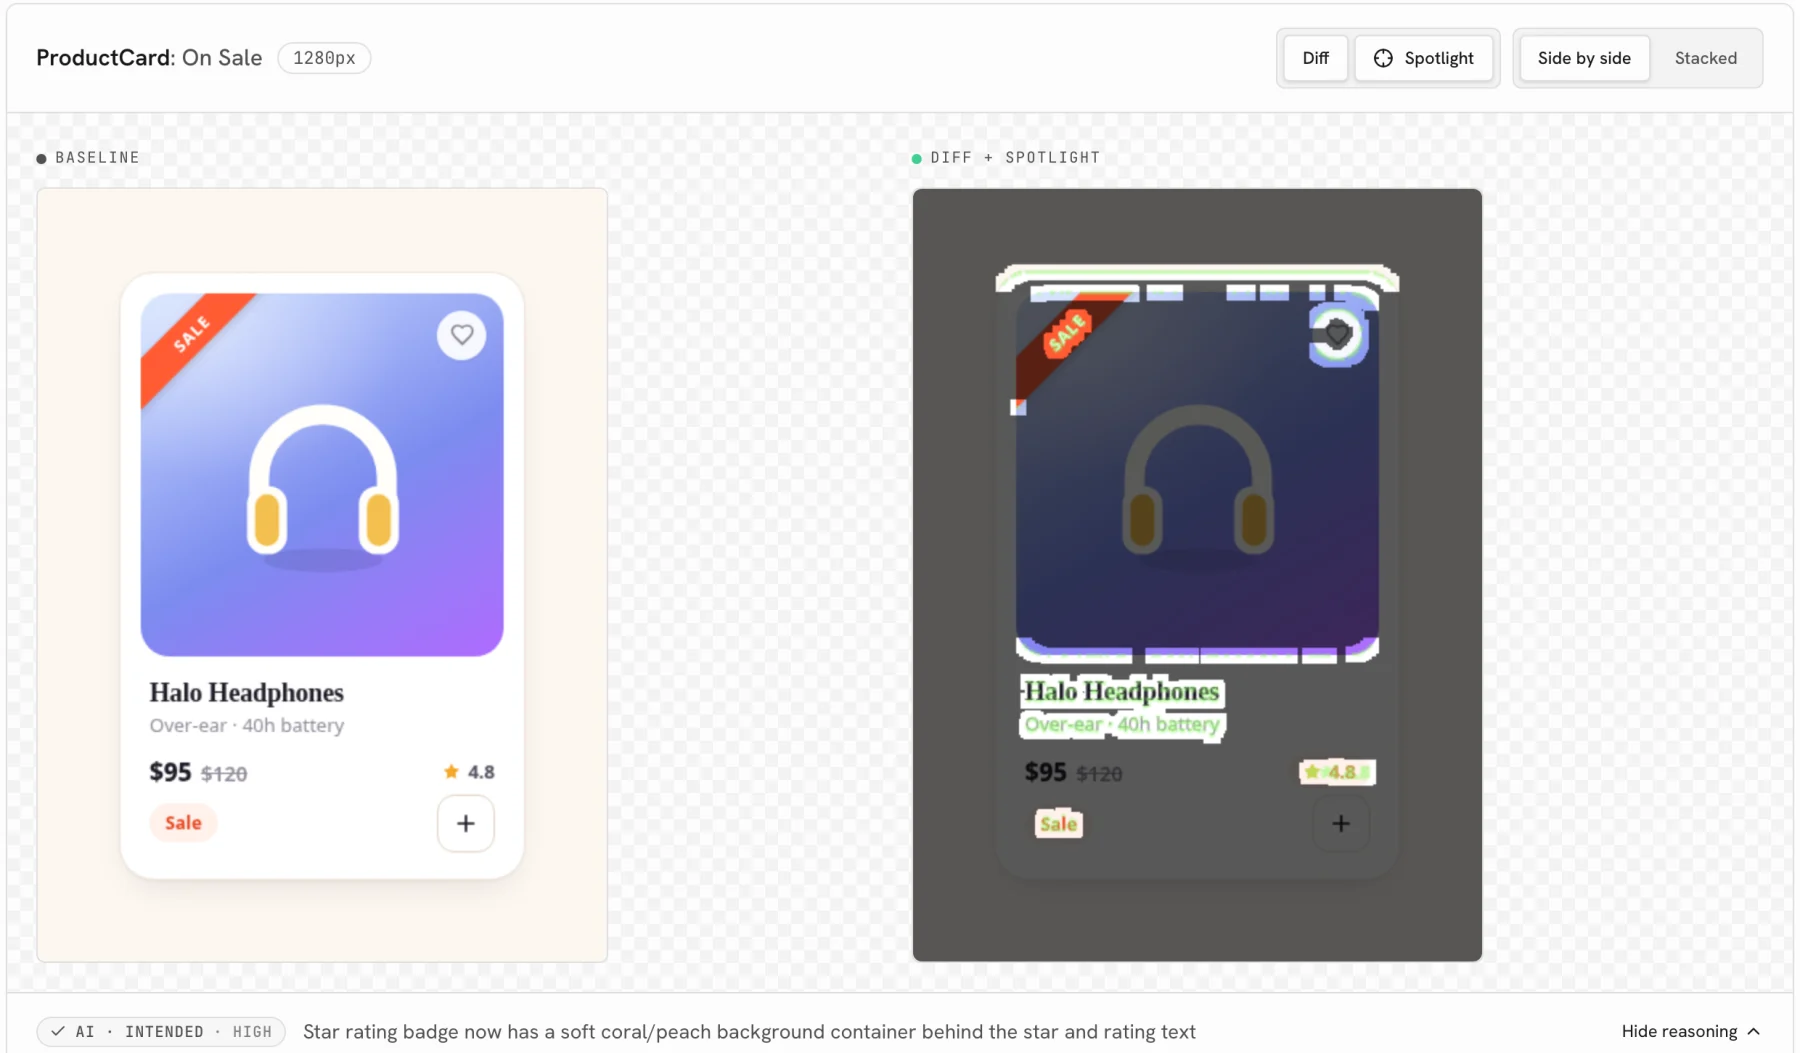Screen dimensions: 1800x1053
Task: Click the heart icon in diff spotlight card
Action: (1338, 334)
